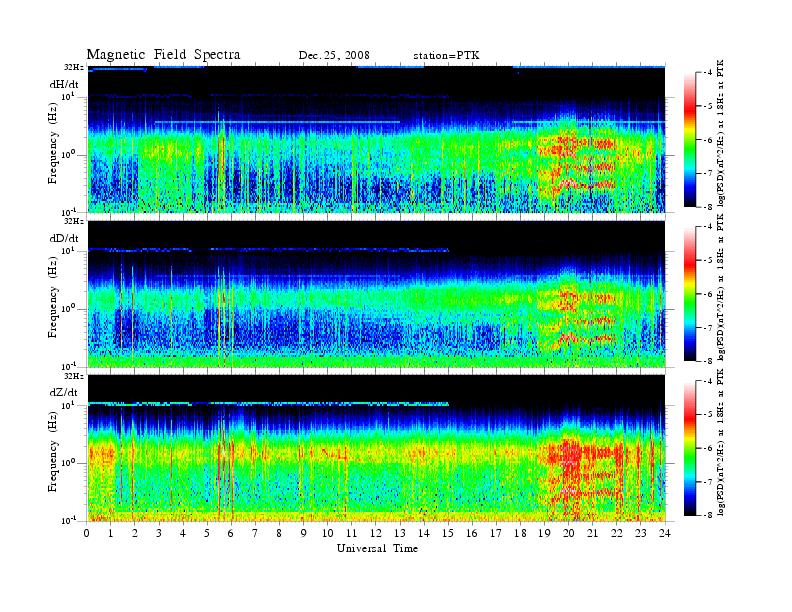Viewport: 792px width, 612px height.
Task: Click the 10^-1 frequency tick of the dH/dt panel
Action: (68, 211)
